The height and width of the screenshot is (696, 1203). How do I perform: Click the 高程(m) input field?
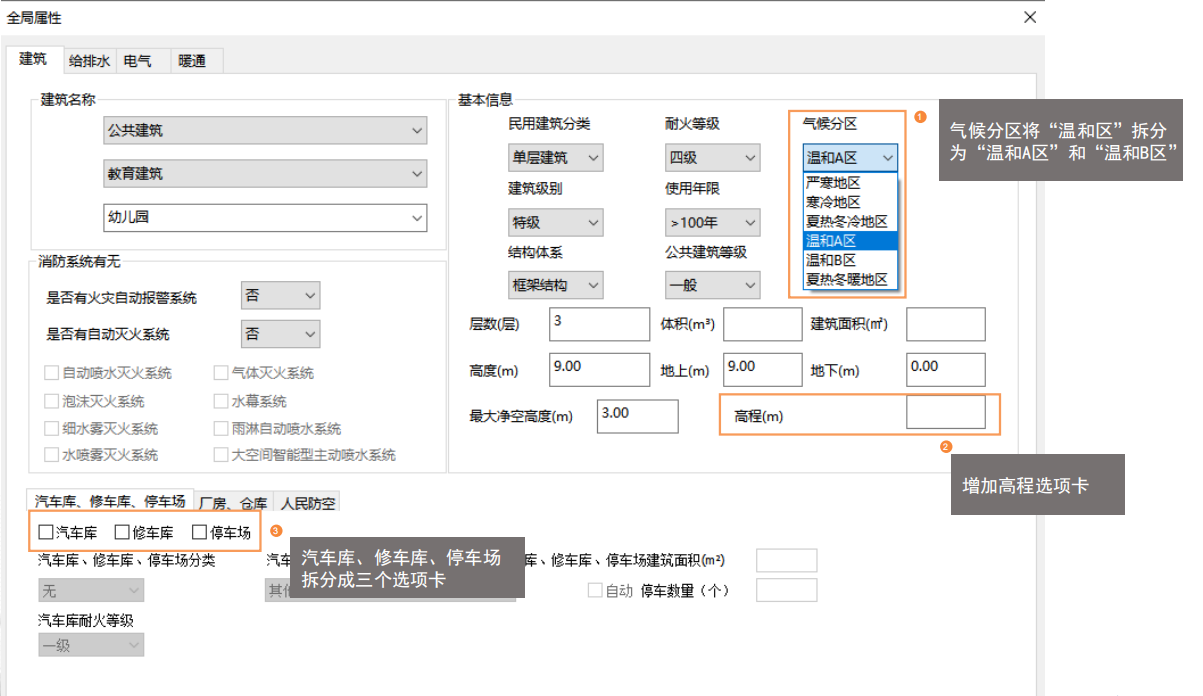945,412
